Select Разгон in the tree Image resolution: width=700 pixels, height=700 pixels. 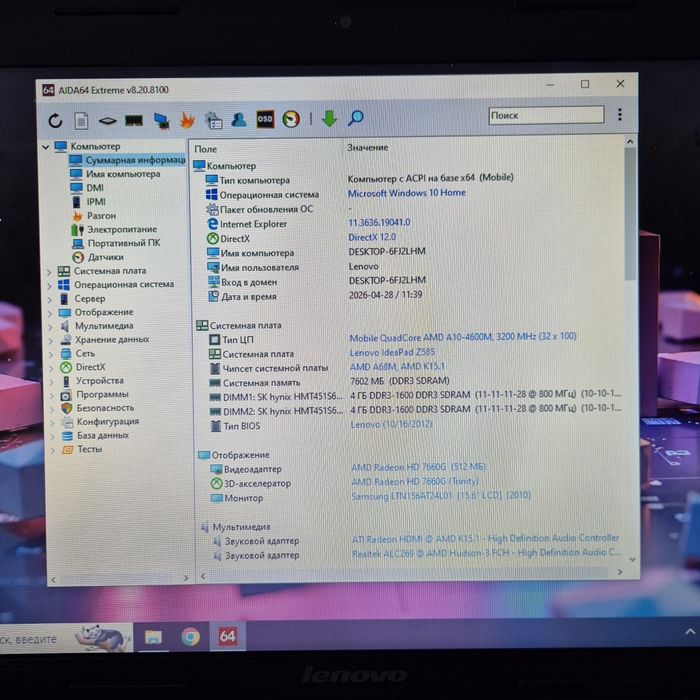101,215
